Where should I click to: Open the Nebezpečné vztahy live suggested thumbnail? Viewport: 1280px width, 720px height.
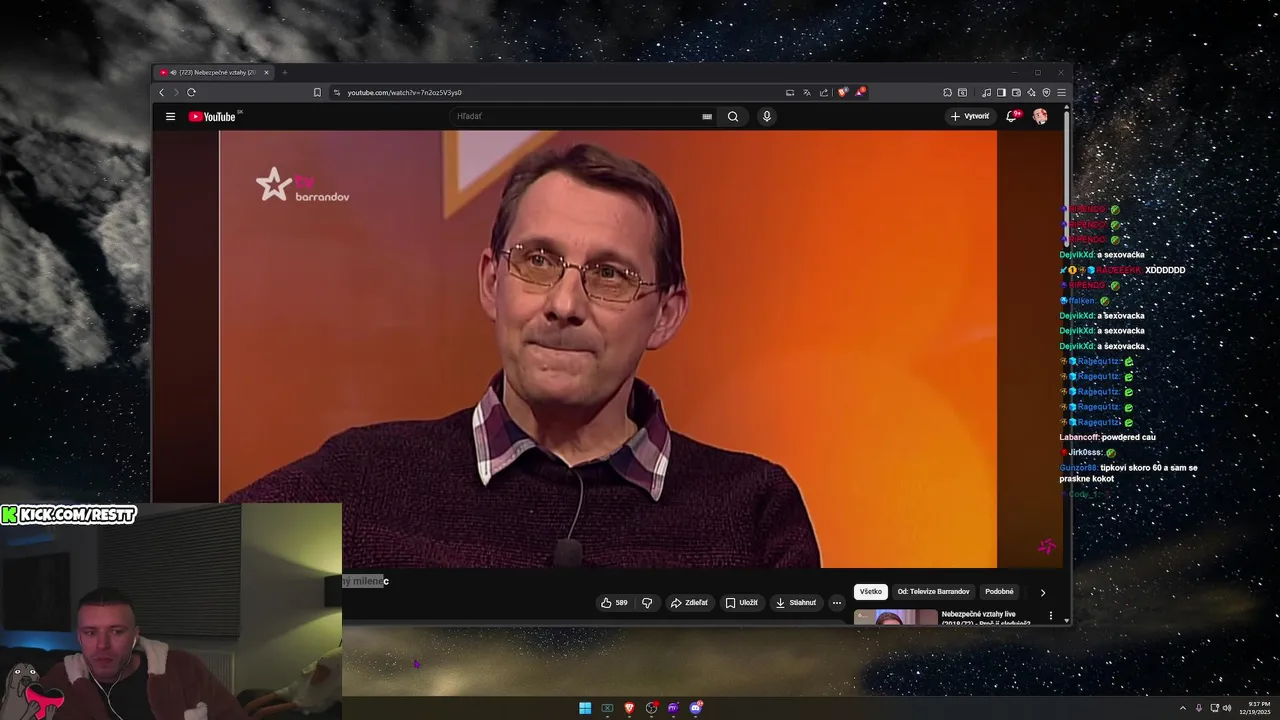pos(896,617)
